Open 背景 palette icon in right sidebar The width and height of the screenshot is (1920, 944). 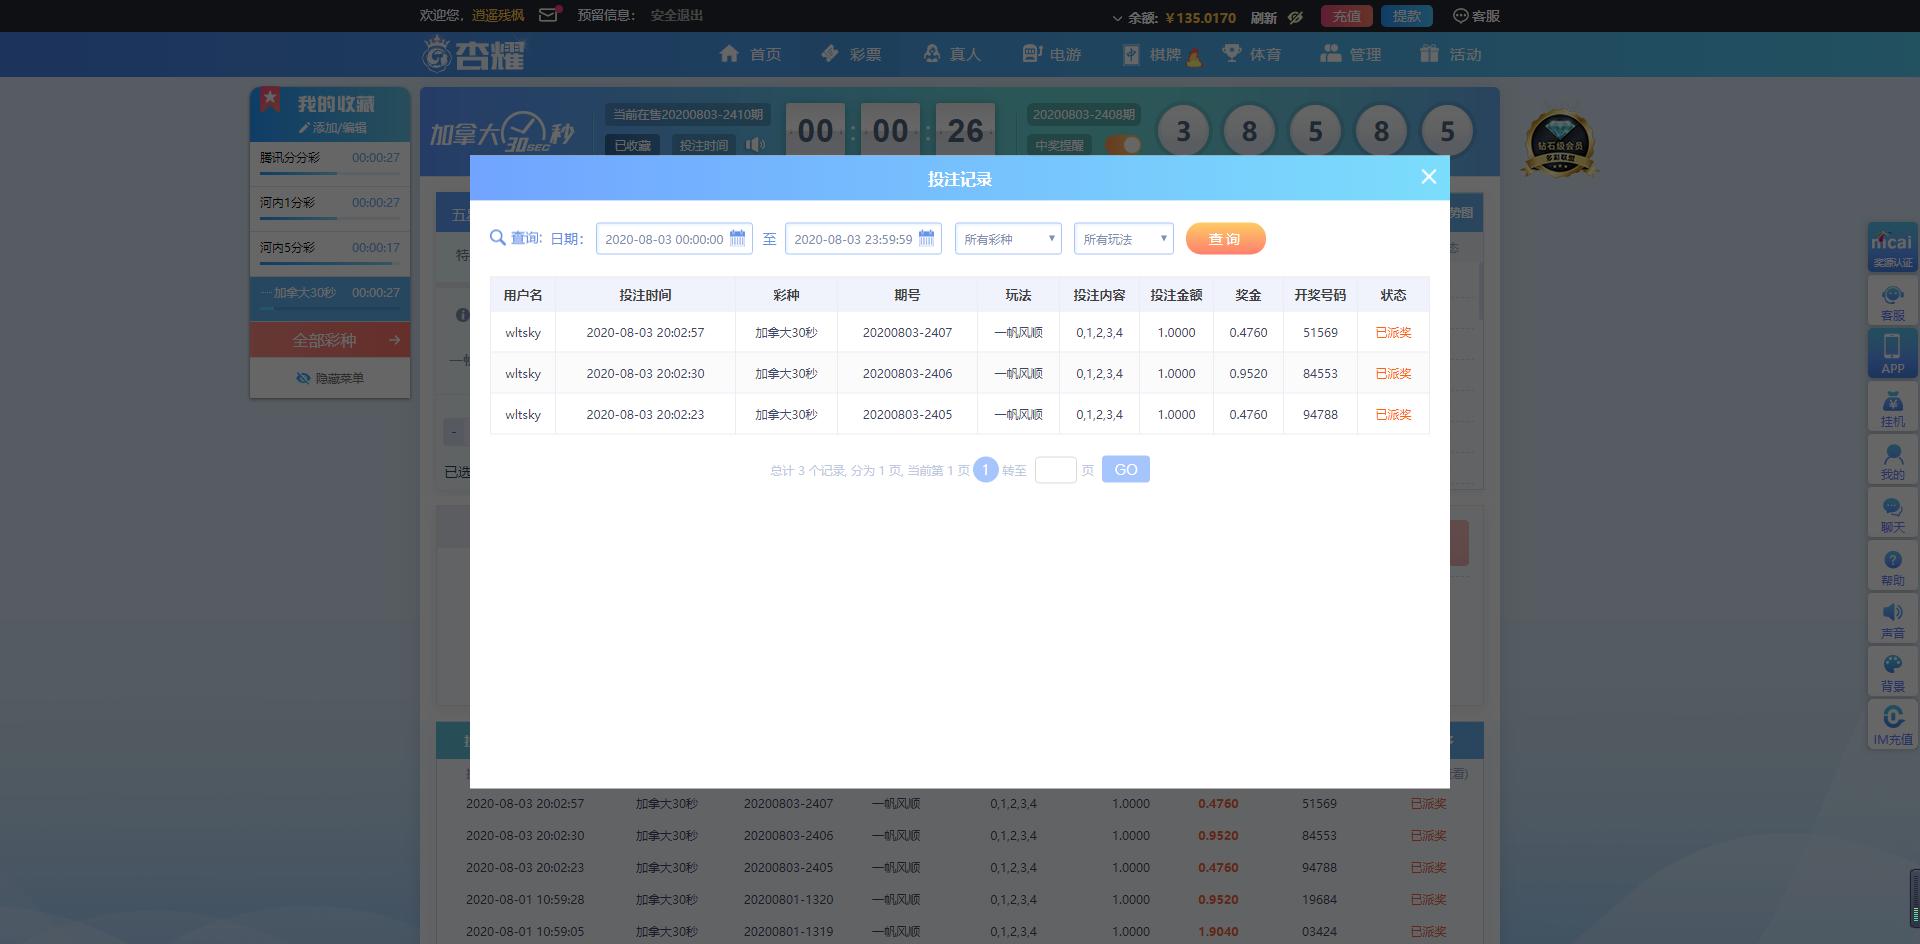click(x=1892, y=672)
